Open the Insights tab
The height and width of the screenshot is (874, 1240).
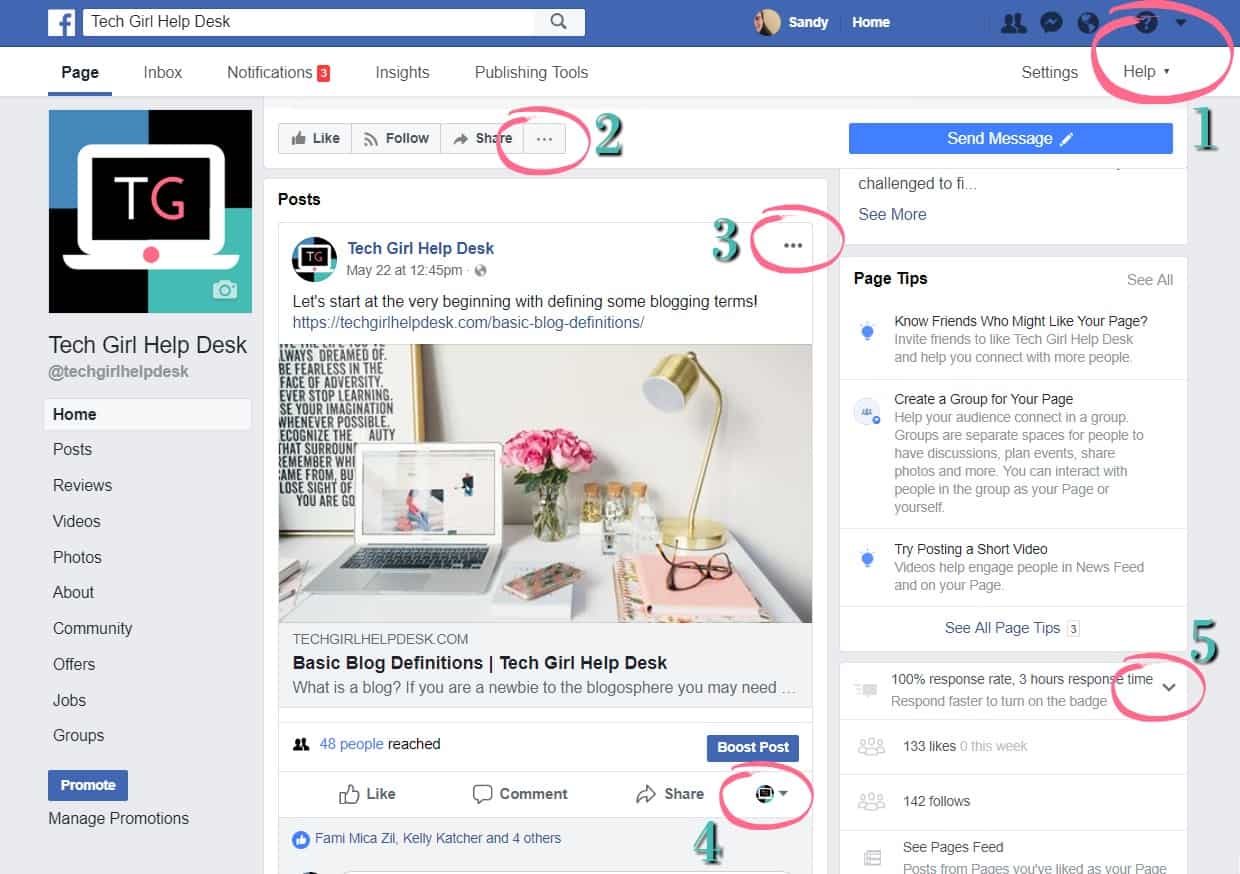click(402, 72)
